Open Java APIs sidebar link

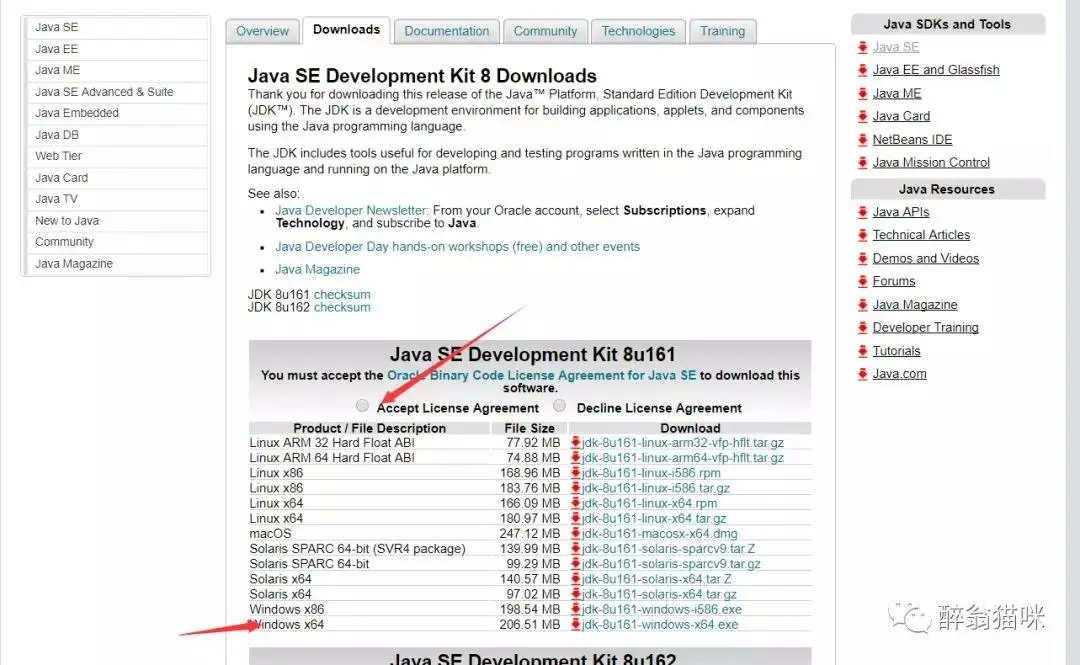click(x=901, y=212)
